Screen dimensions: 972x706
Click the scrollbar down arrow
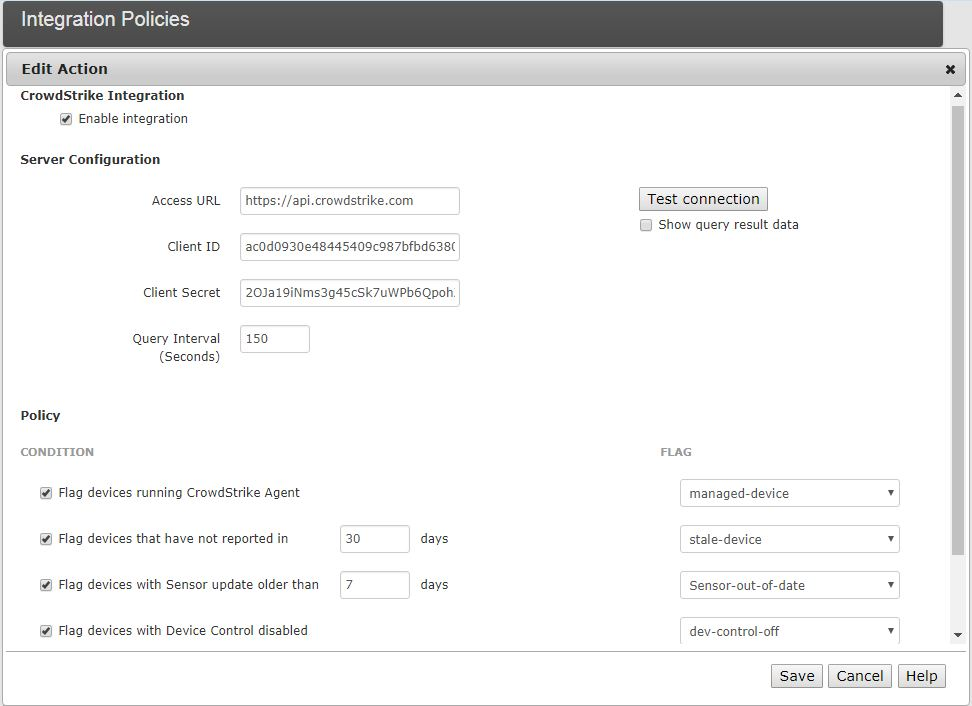(x=958, y=635)
